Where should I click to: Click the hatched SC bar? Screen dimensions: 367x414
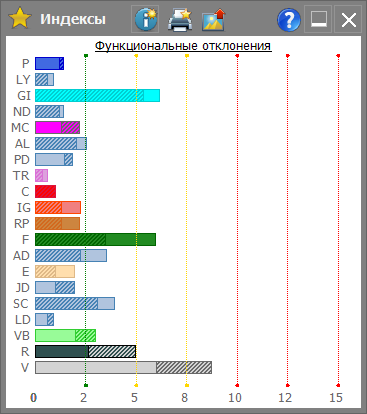point(75,303)
